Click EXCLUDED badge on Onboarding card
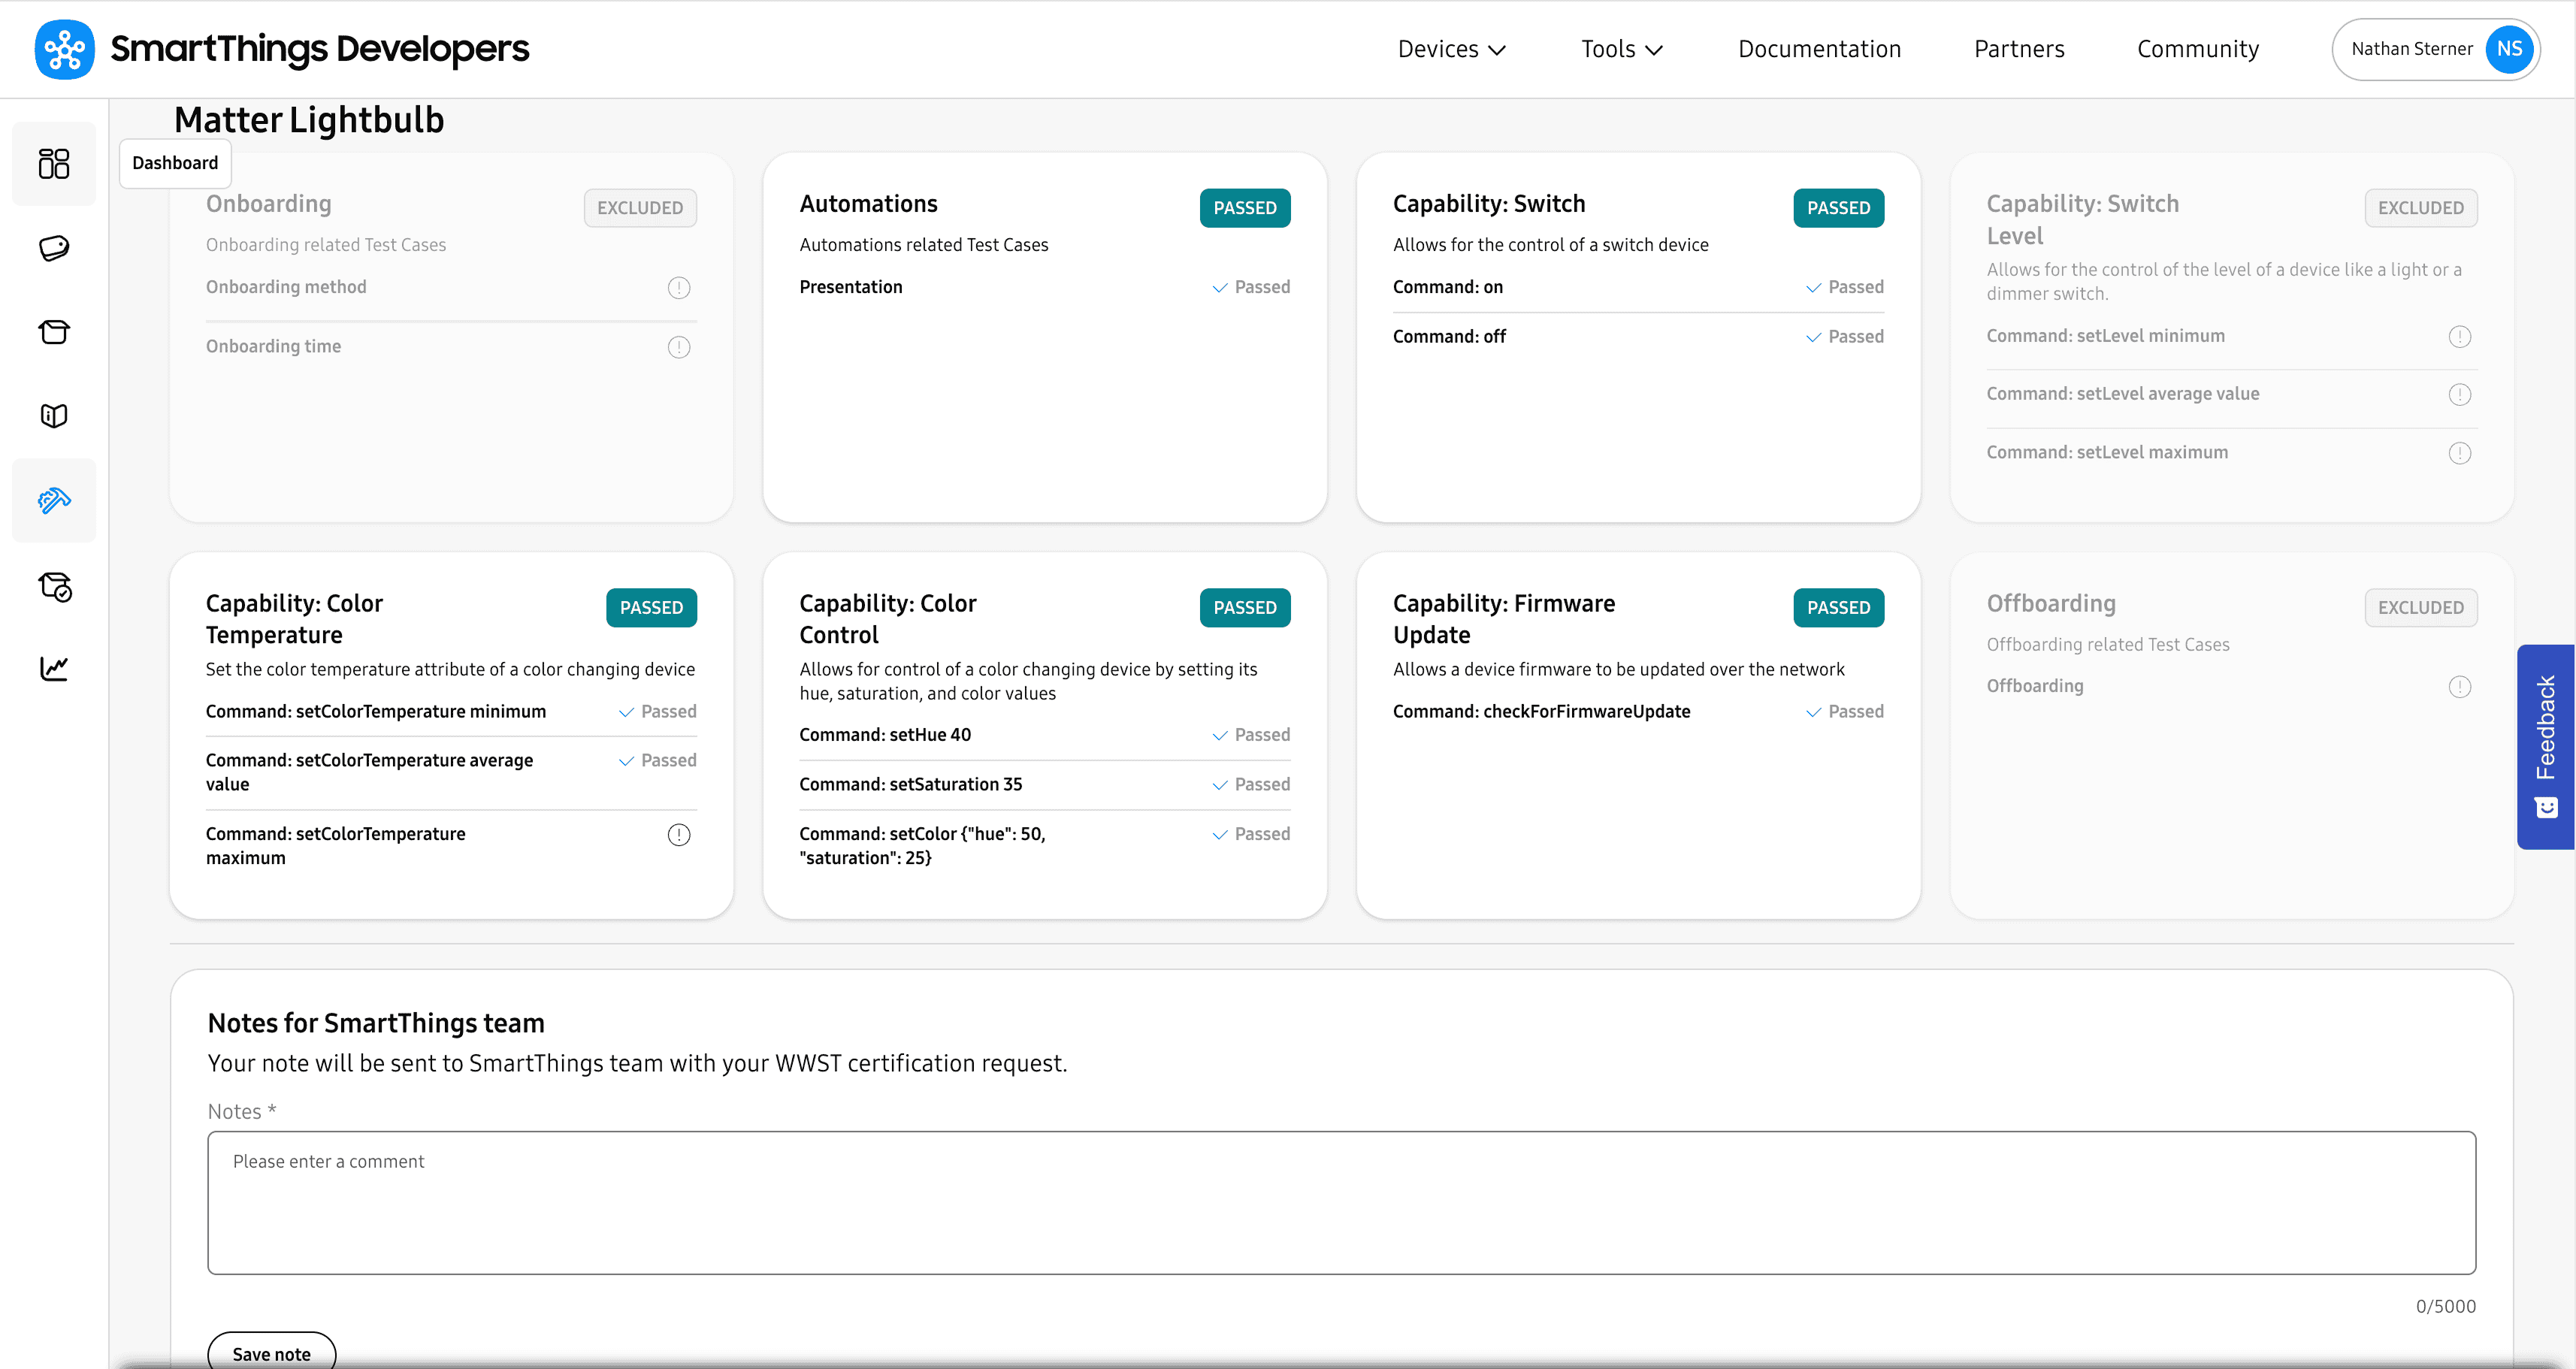The height and width of the screenshot is (1369, 2576). [x=640, y=208]
